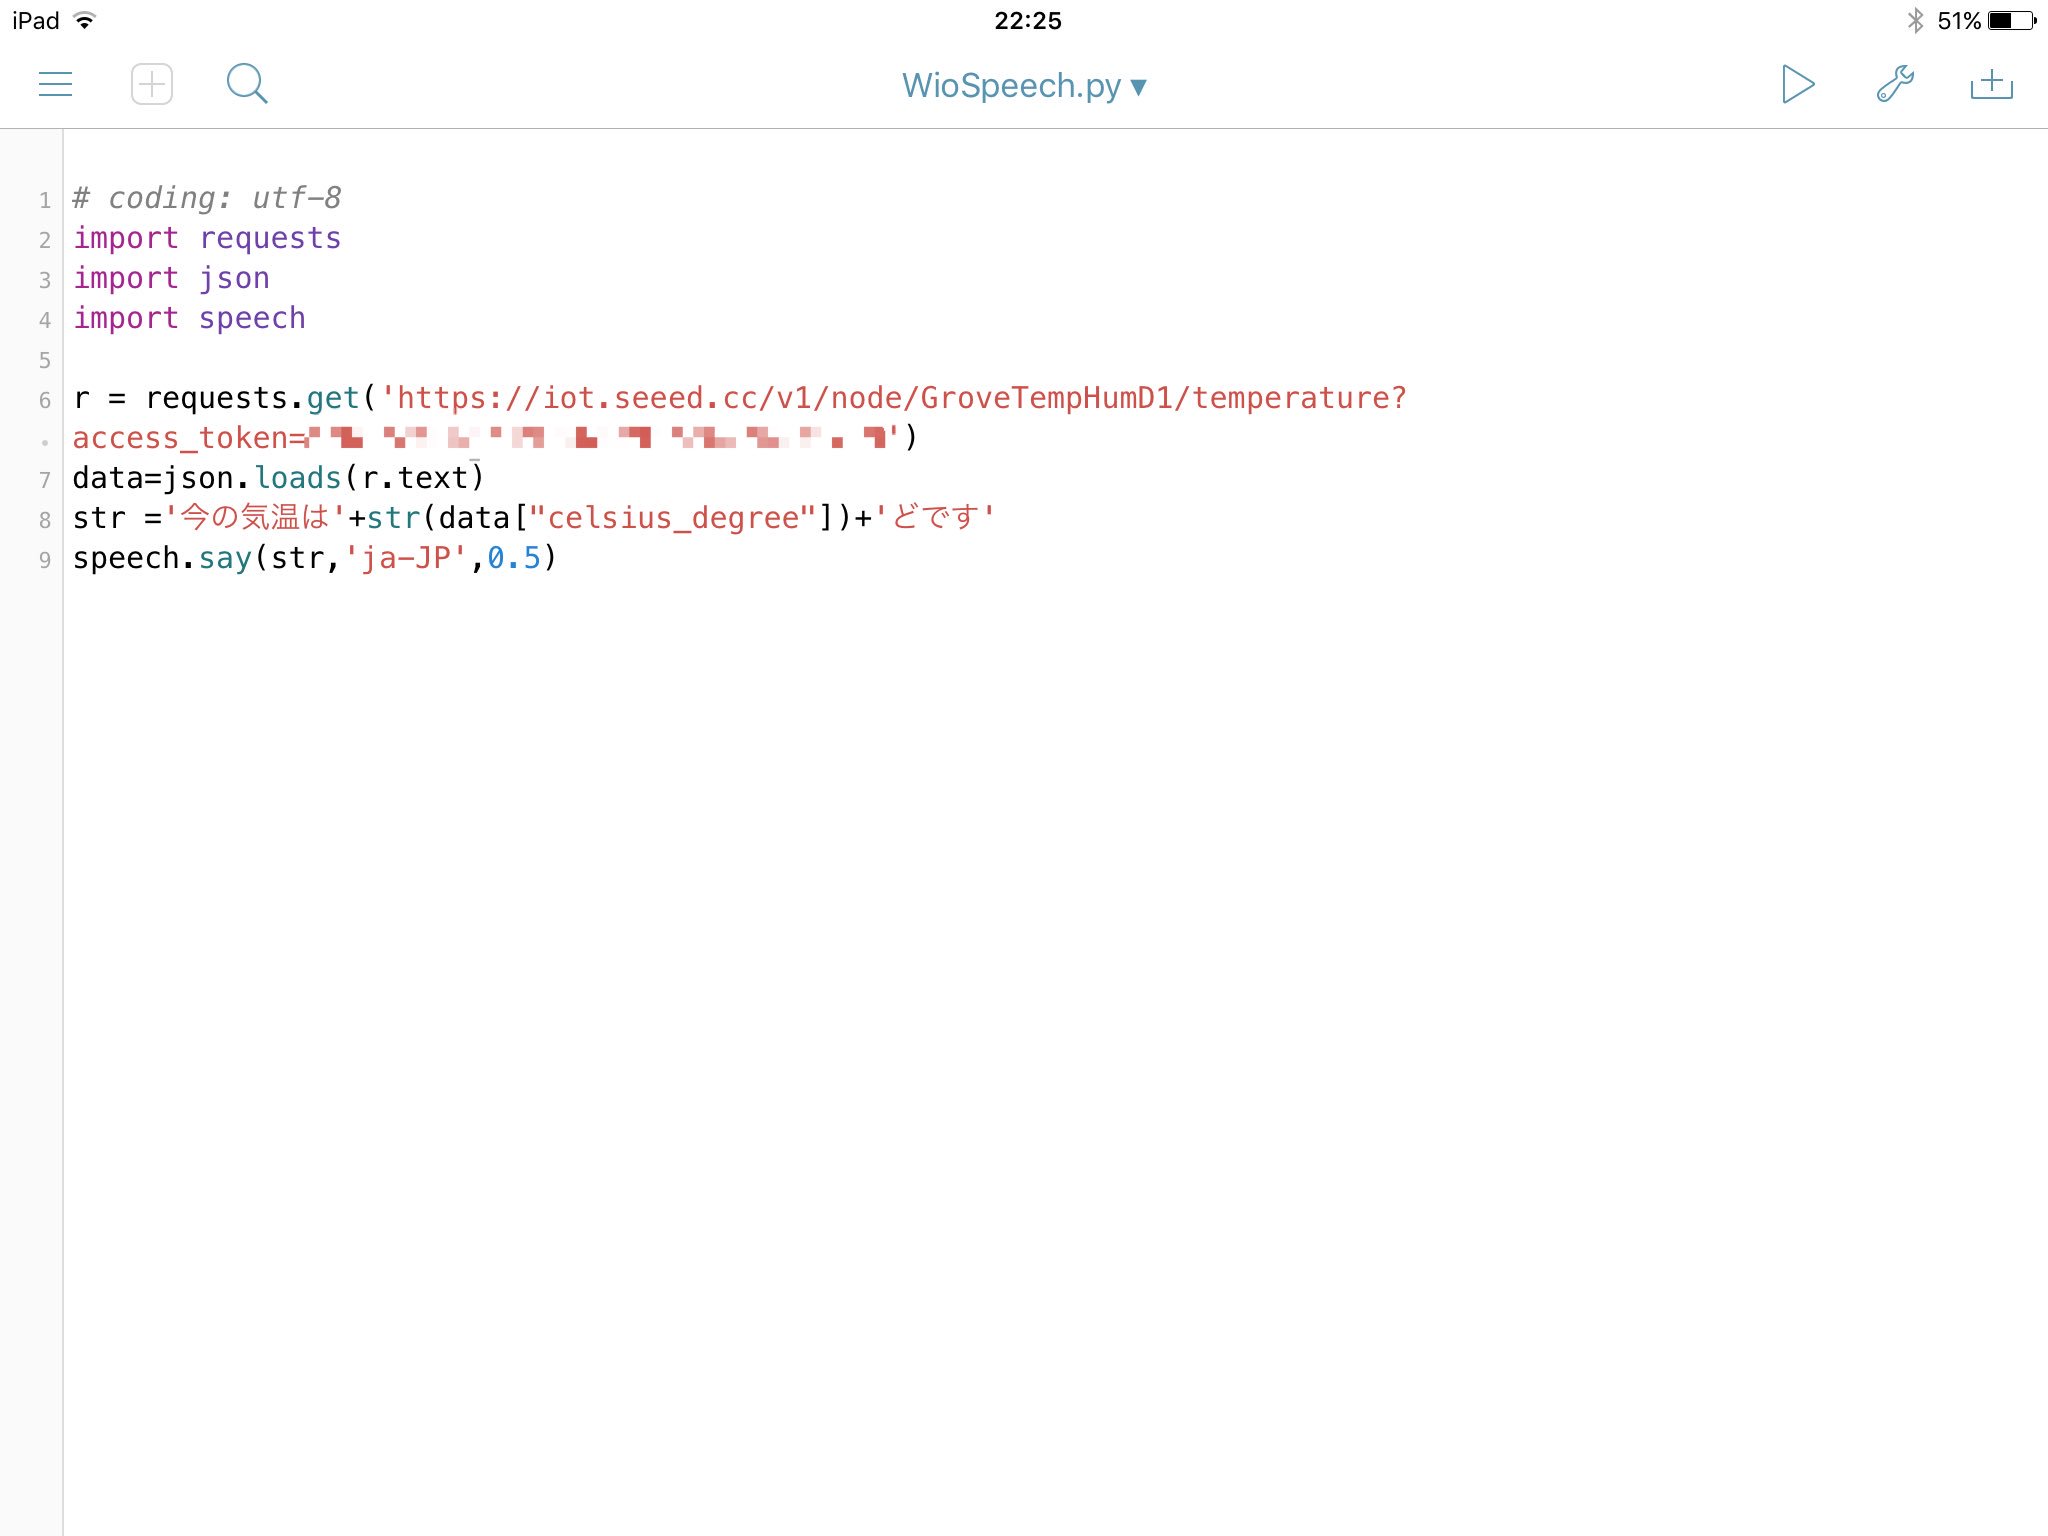Screen dimensions: 2048x1536
Task: Select line number 6 in the gutter
Action: coord(44,397)
